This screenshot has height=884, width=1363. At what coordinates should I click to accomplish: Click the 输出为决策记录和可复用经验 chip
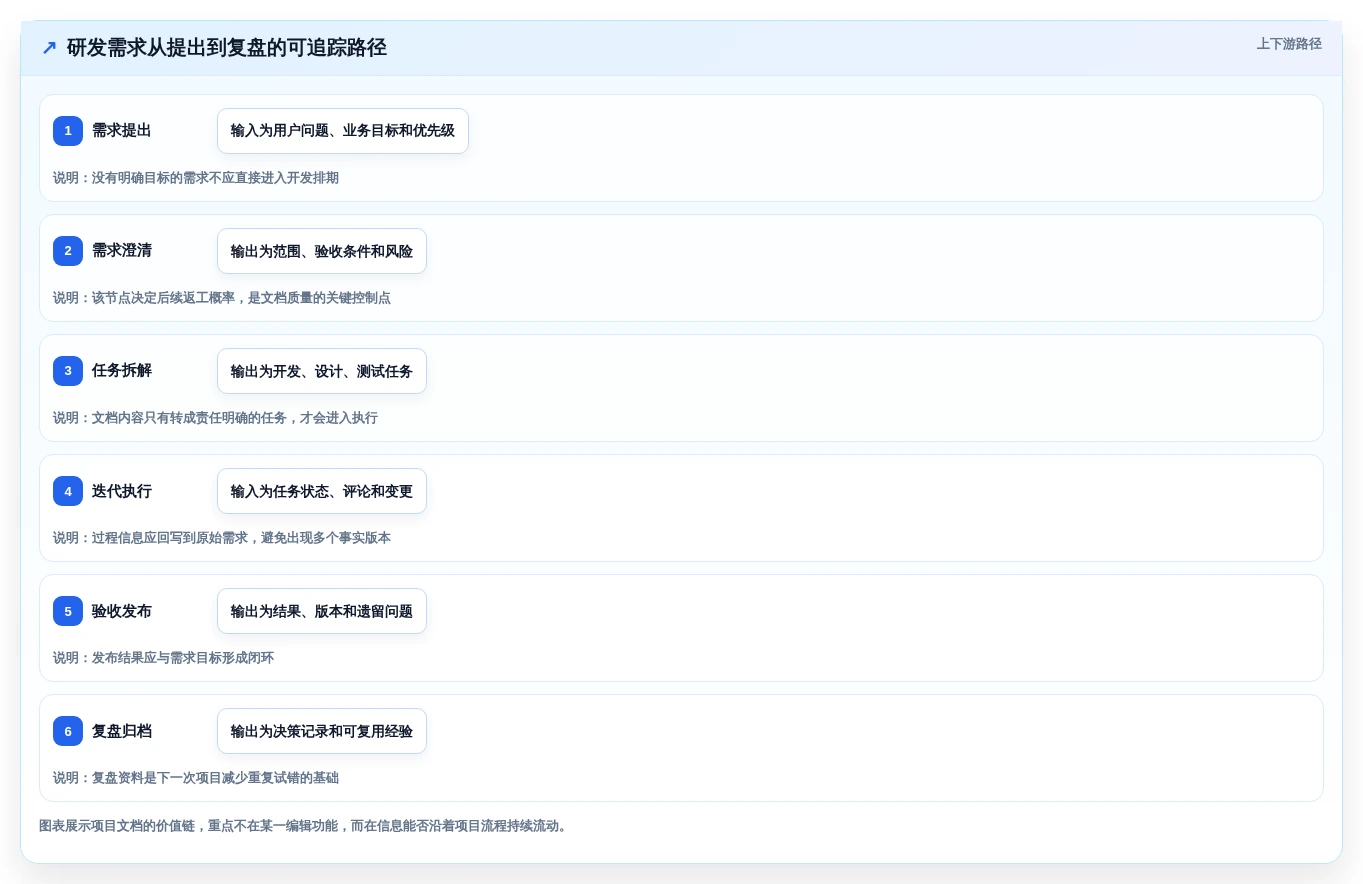pos(322,731)
